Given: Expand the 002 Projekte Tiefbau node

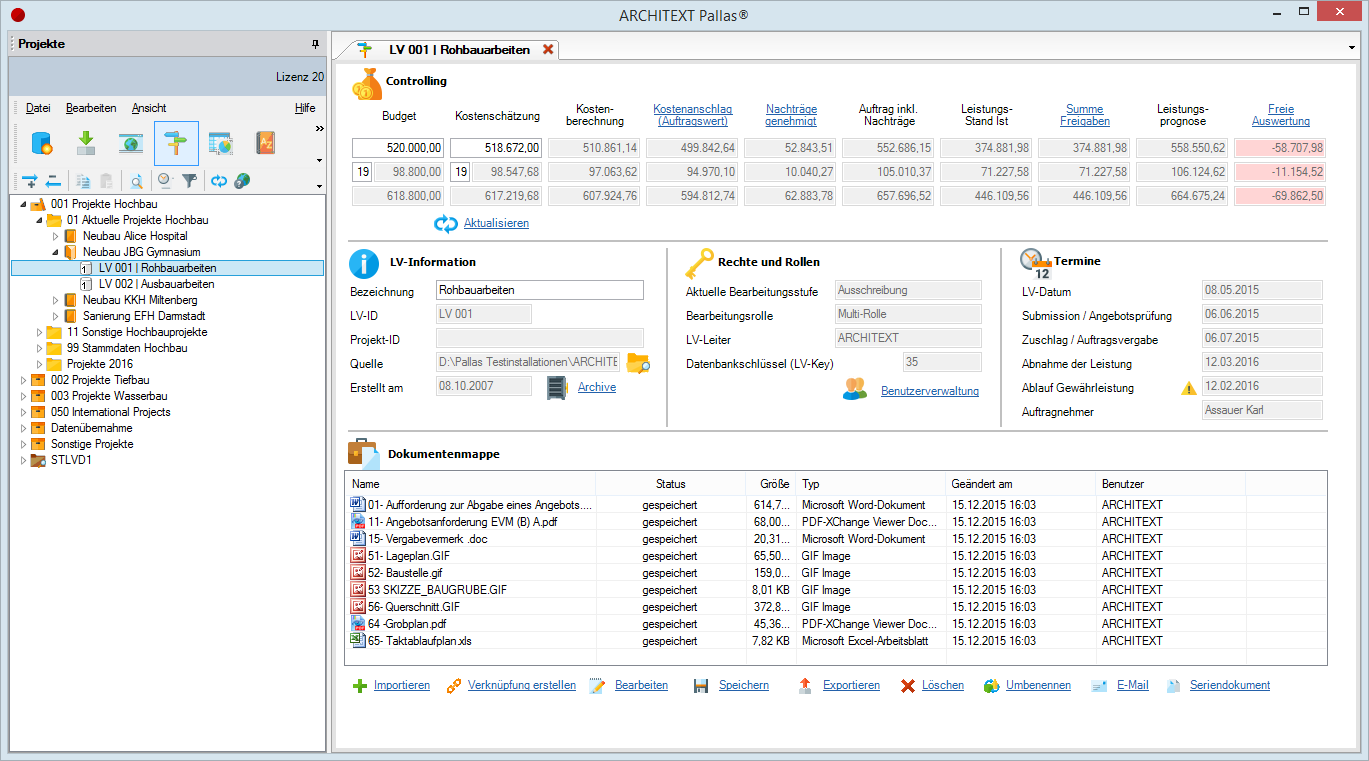Looking at the screenshot, I should (24, 380).
